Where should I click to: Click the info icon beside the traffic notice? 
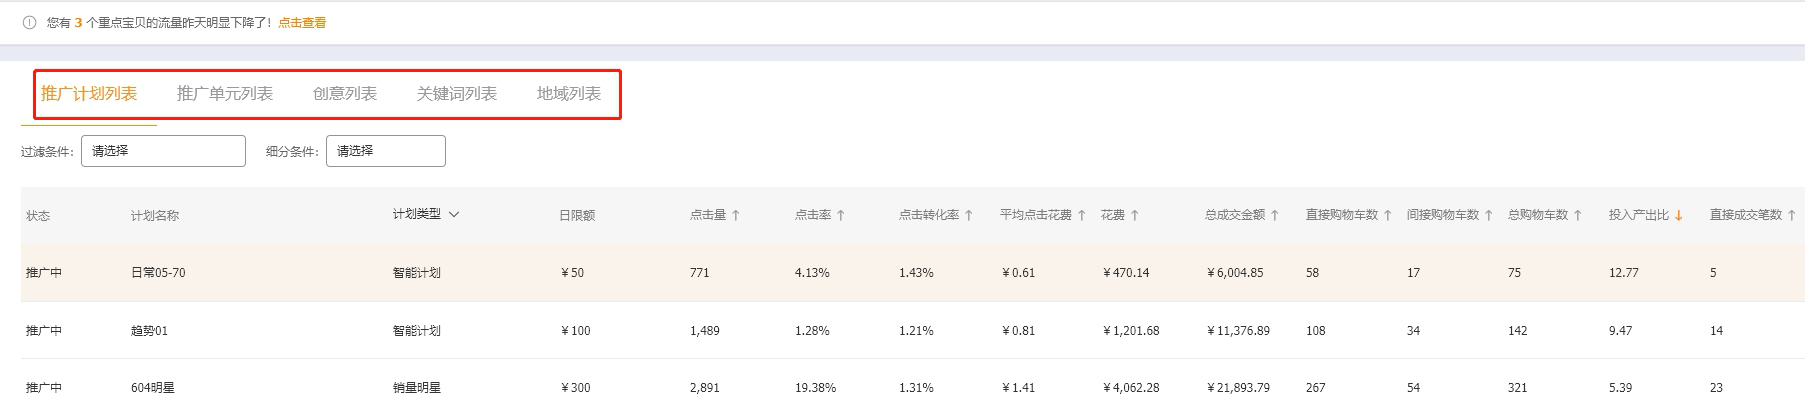[x=30, y=22]
